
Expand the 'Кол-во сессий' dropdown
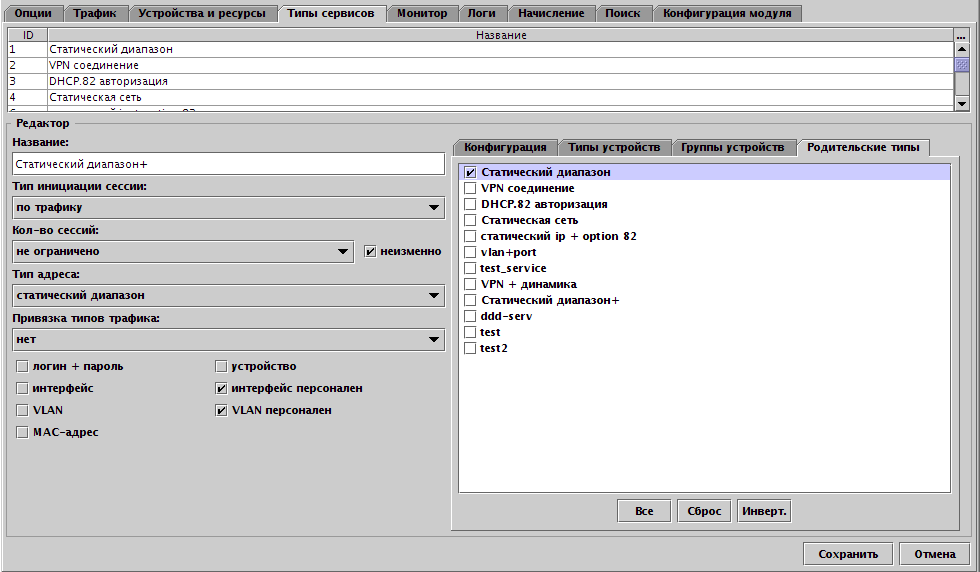pos(183,251)
